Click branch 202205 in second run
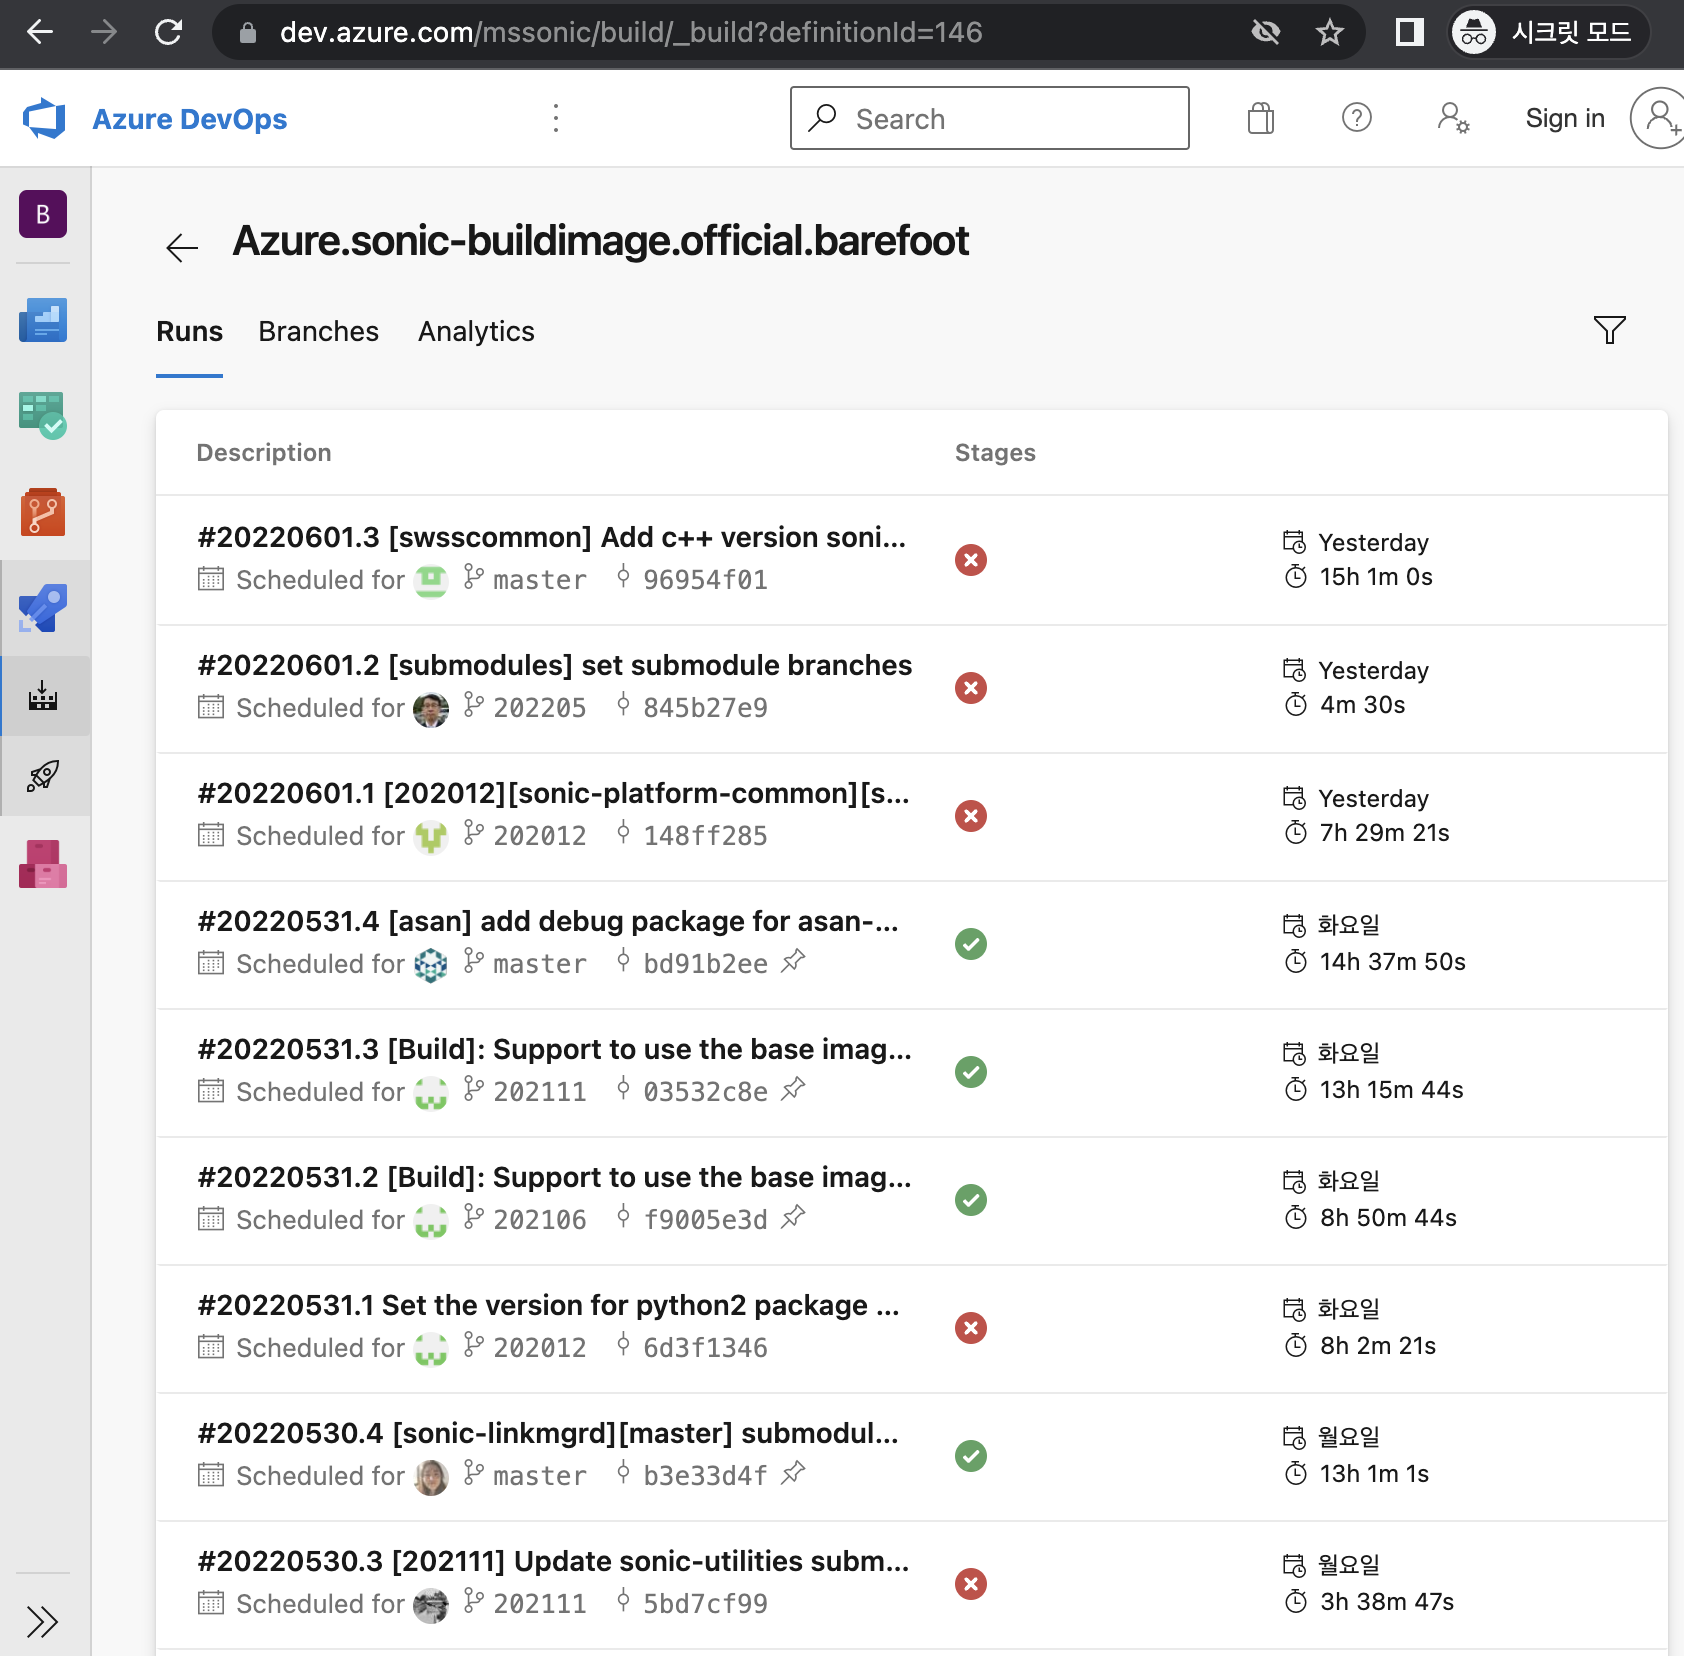 click(x=539, y=708)
